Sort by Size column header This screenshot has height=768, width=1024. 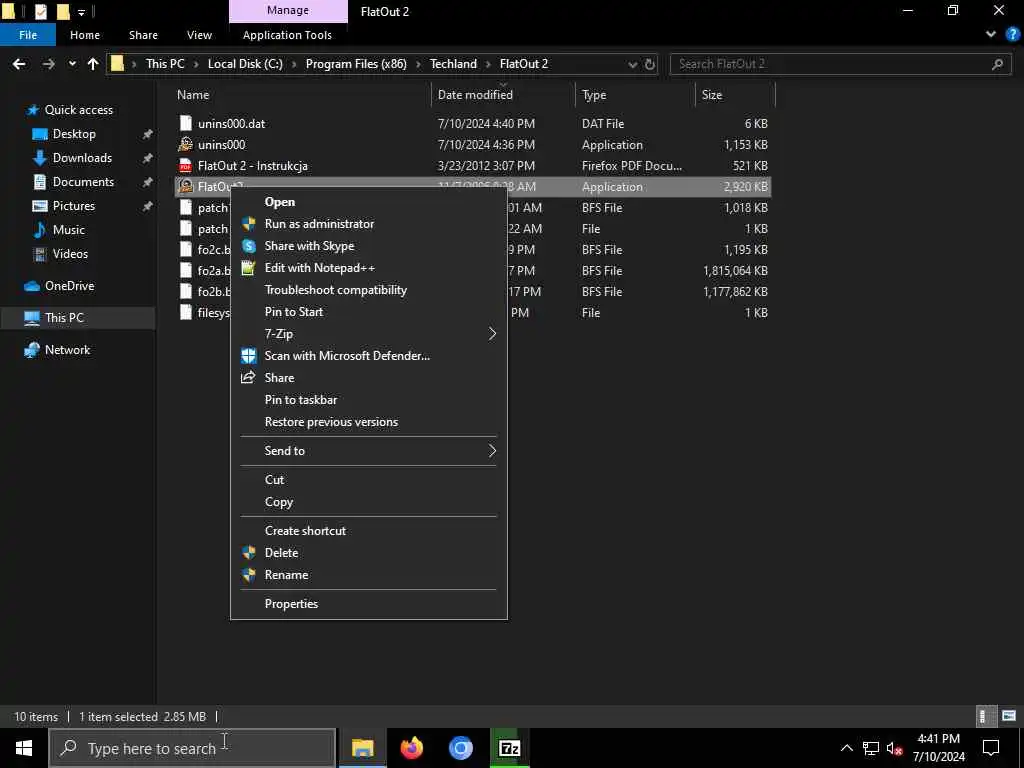click(735, 95)
